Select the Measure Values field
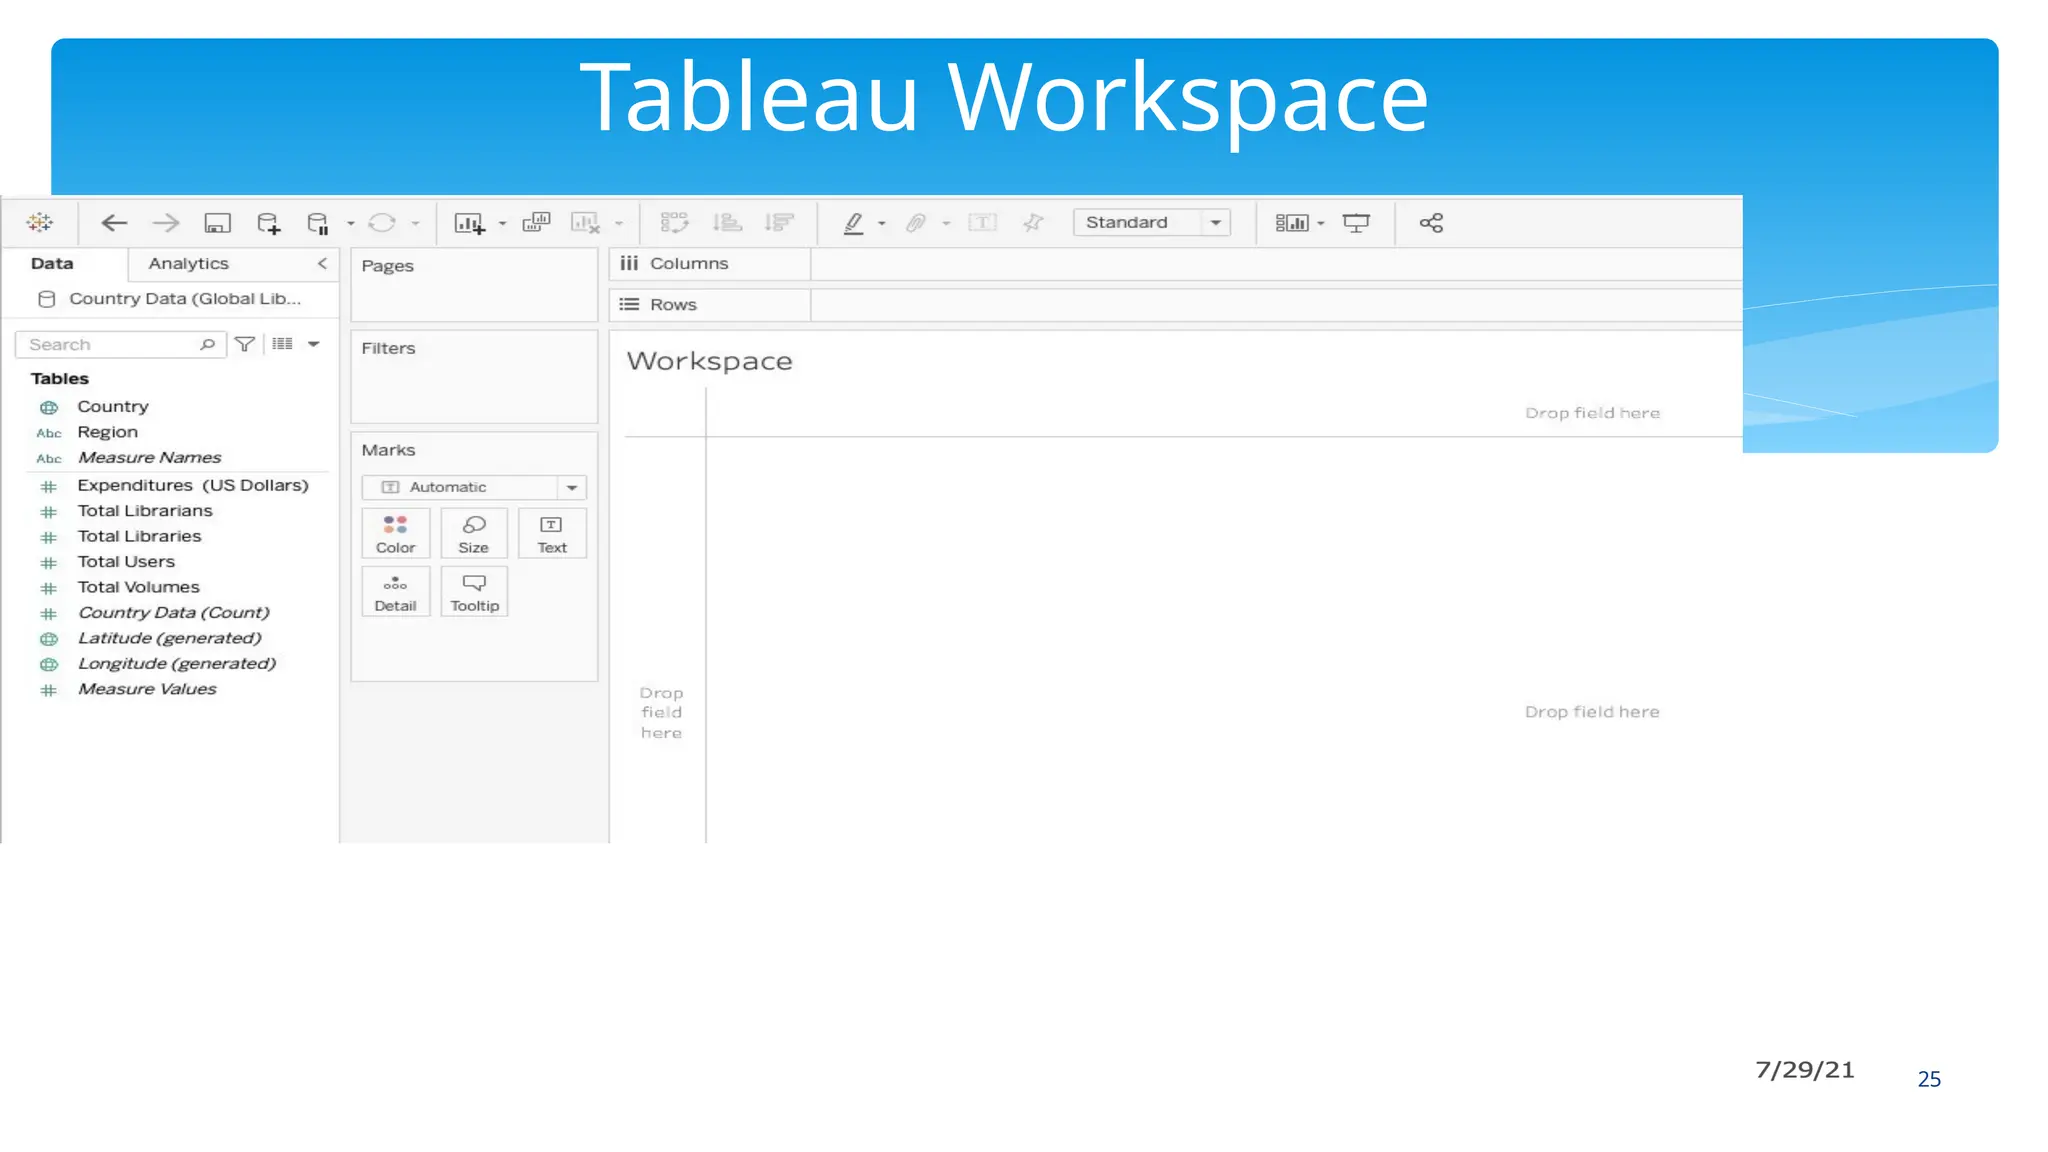 [147, 690]
